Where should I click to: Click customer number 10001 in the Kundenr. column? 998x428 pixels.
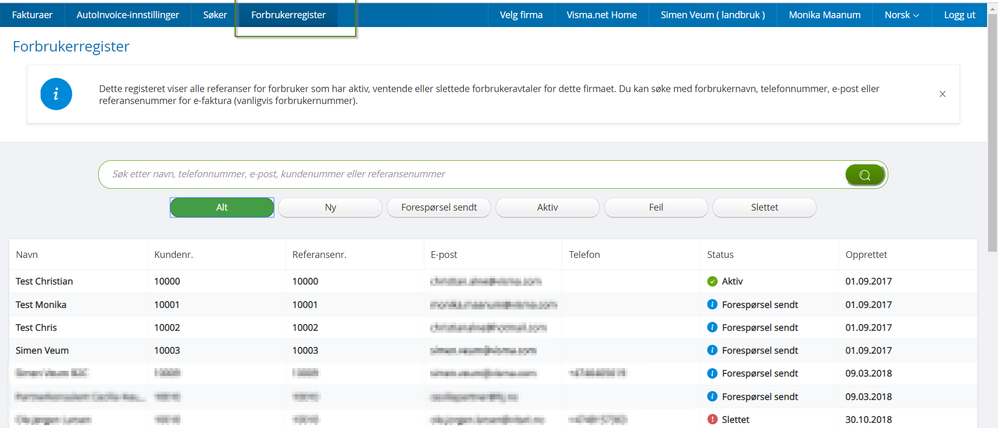click(167, 304)
